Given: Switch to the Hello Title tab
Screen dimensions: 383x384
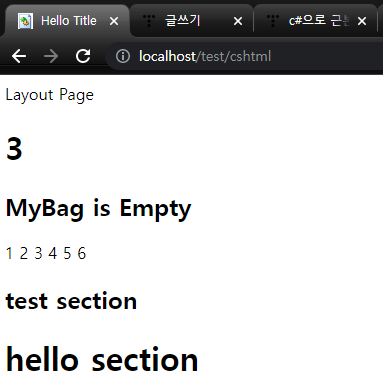Looking at the screenshot, I should tap(67, 21).
